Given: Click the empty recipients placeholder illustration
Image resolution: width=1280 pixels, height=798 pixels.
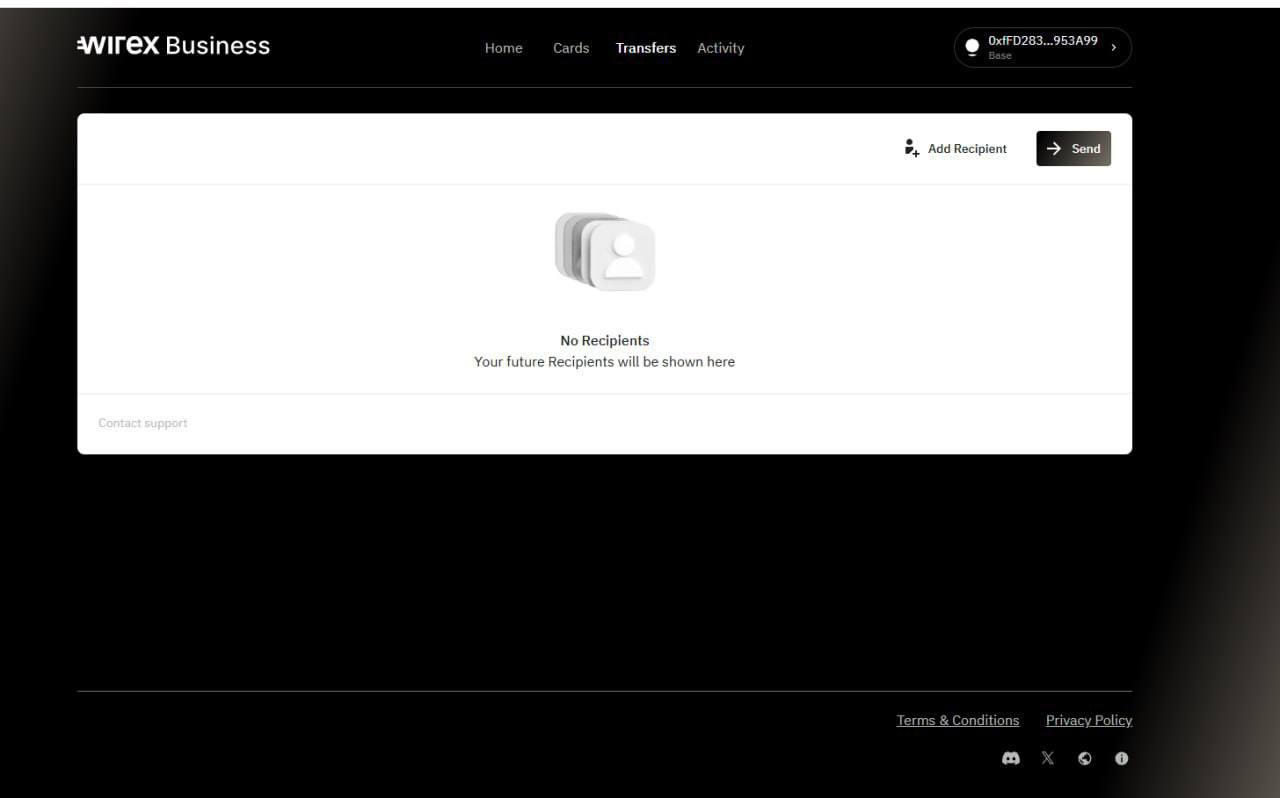Looking at the screenshot, I should click(x=605, y=252).
